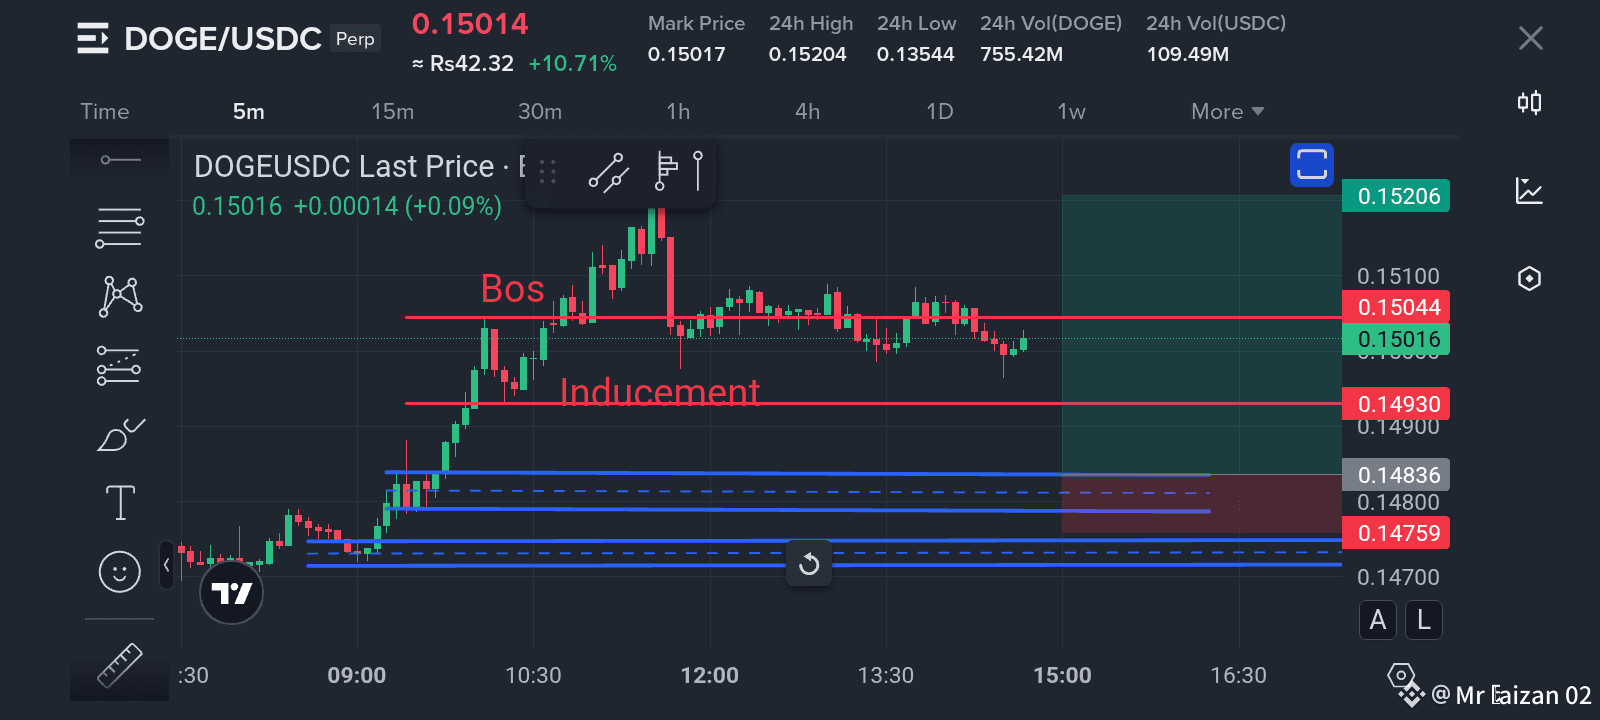The image size is (1600, 720).
Task: Select vertical line tool in floating toolbar
Action: coord(698,171)
